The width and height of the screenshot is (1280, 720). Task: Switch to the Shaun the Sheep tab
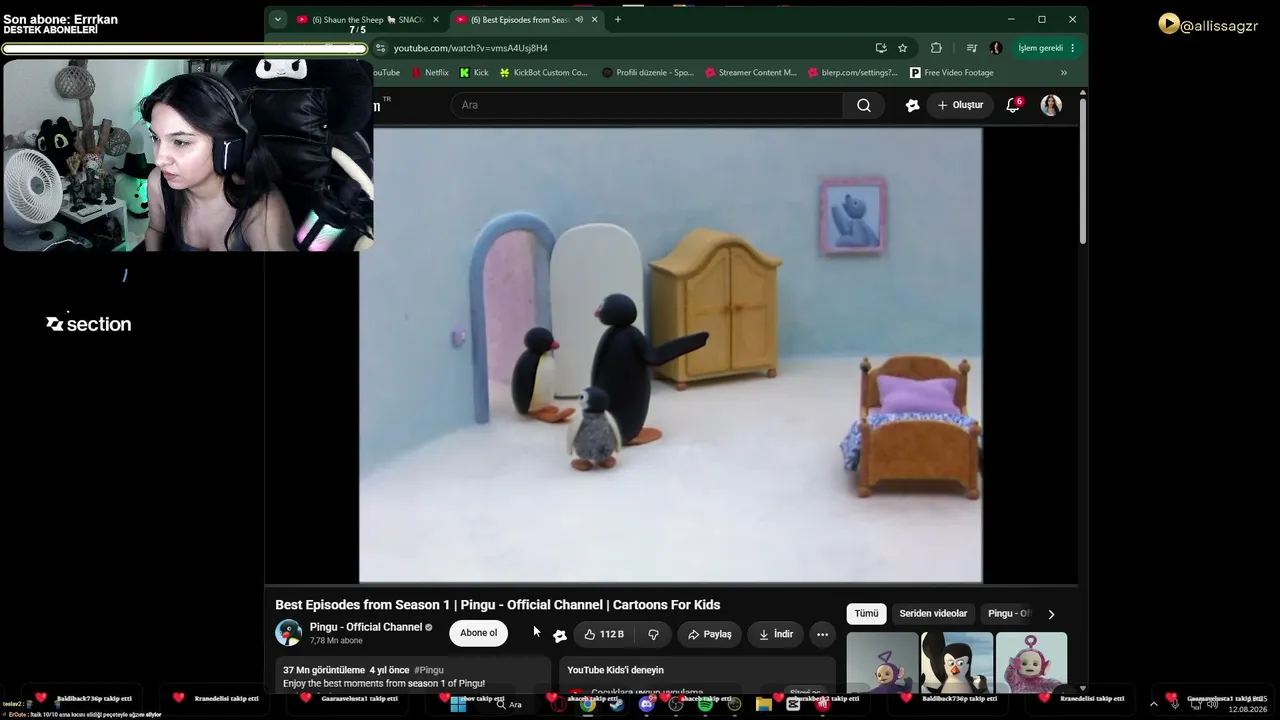(x=368, y=19)
